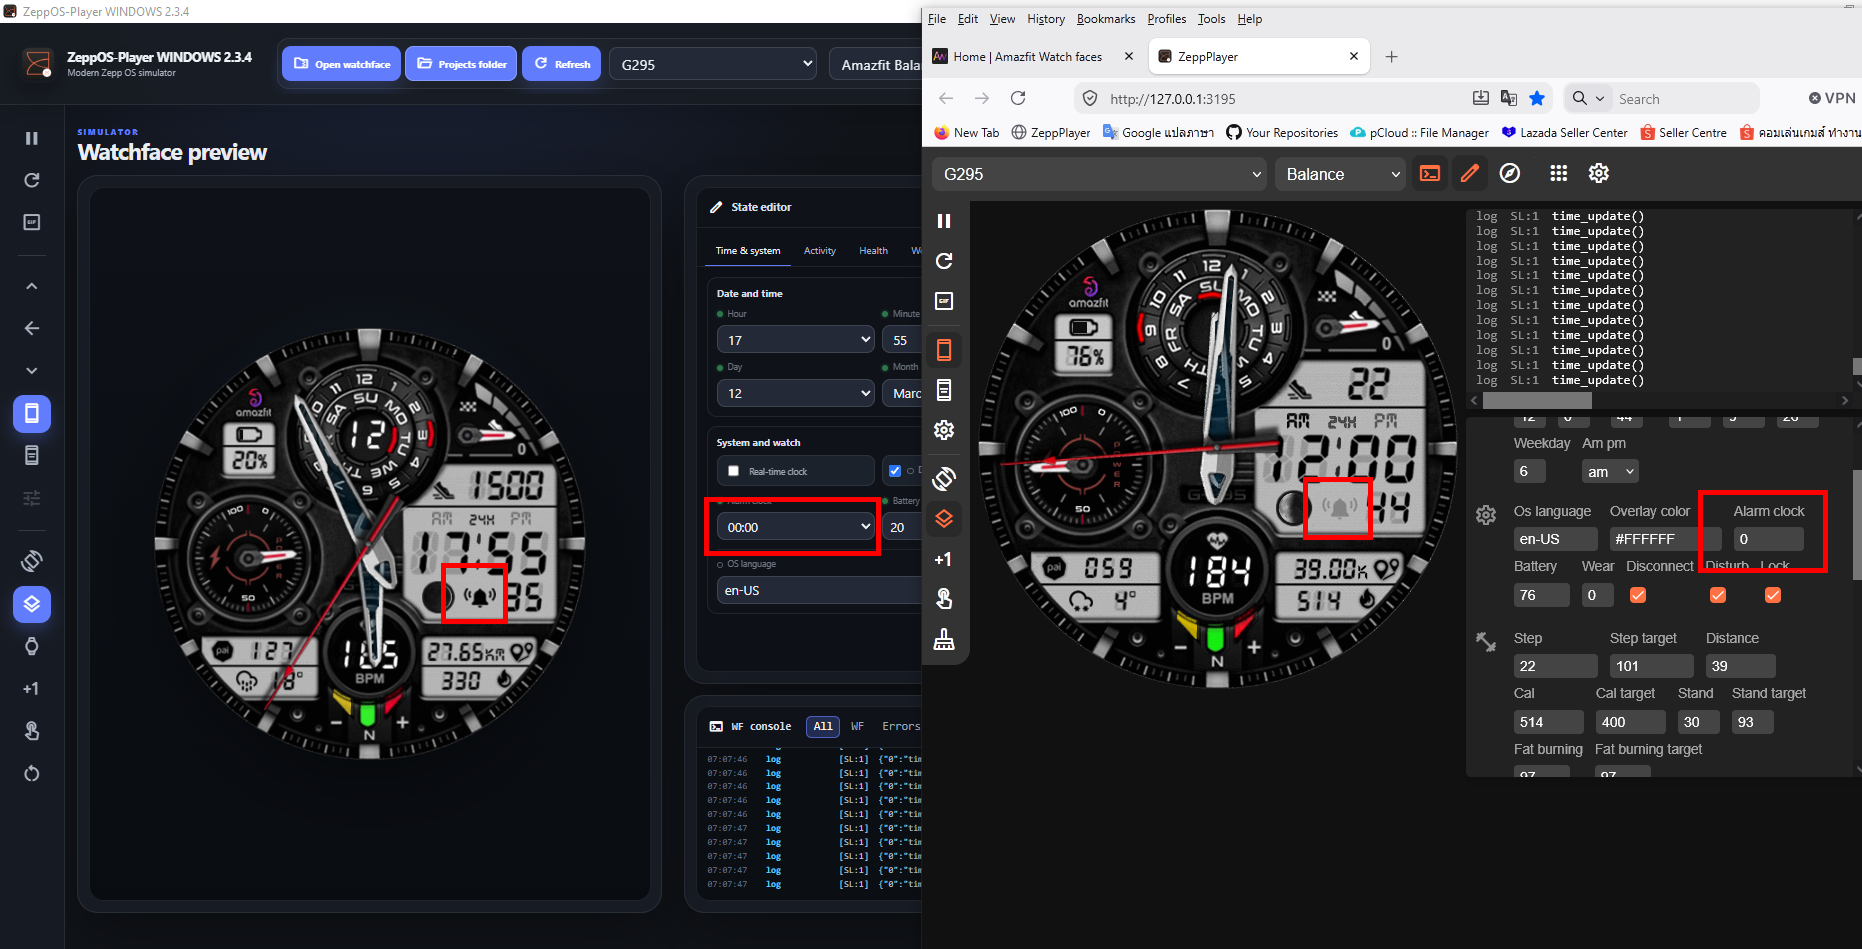Open settings gear in browser ZeppPlayer top toolbar
Viewport: 1862px width, 949px height.
(1599, 173)
